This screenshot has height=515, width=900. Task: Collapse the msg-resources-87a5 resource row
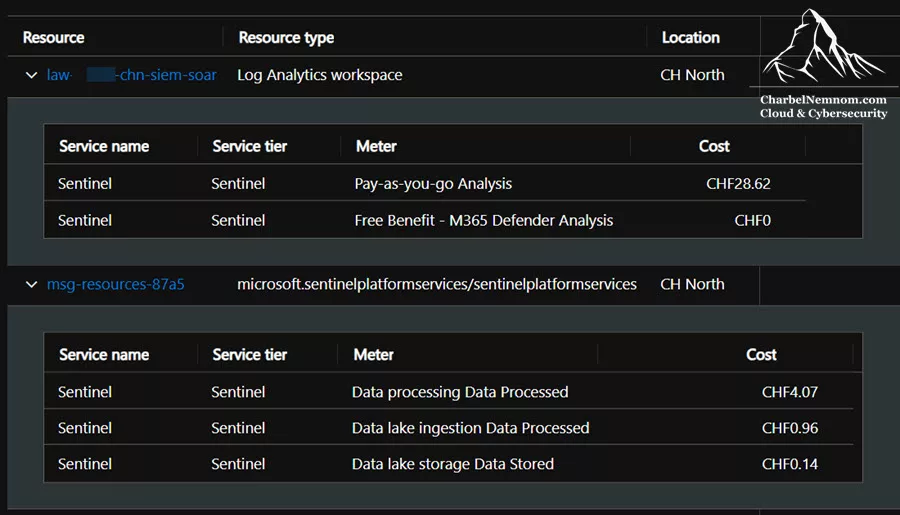[x=32, y=284]
